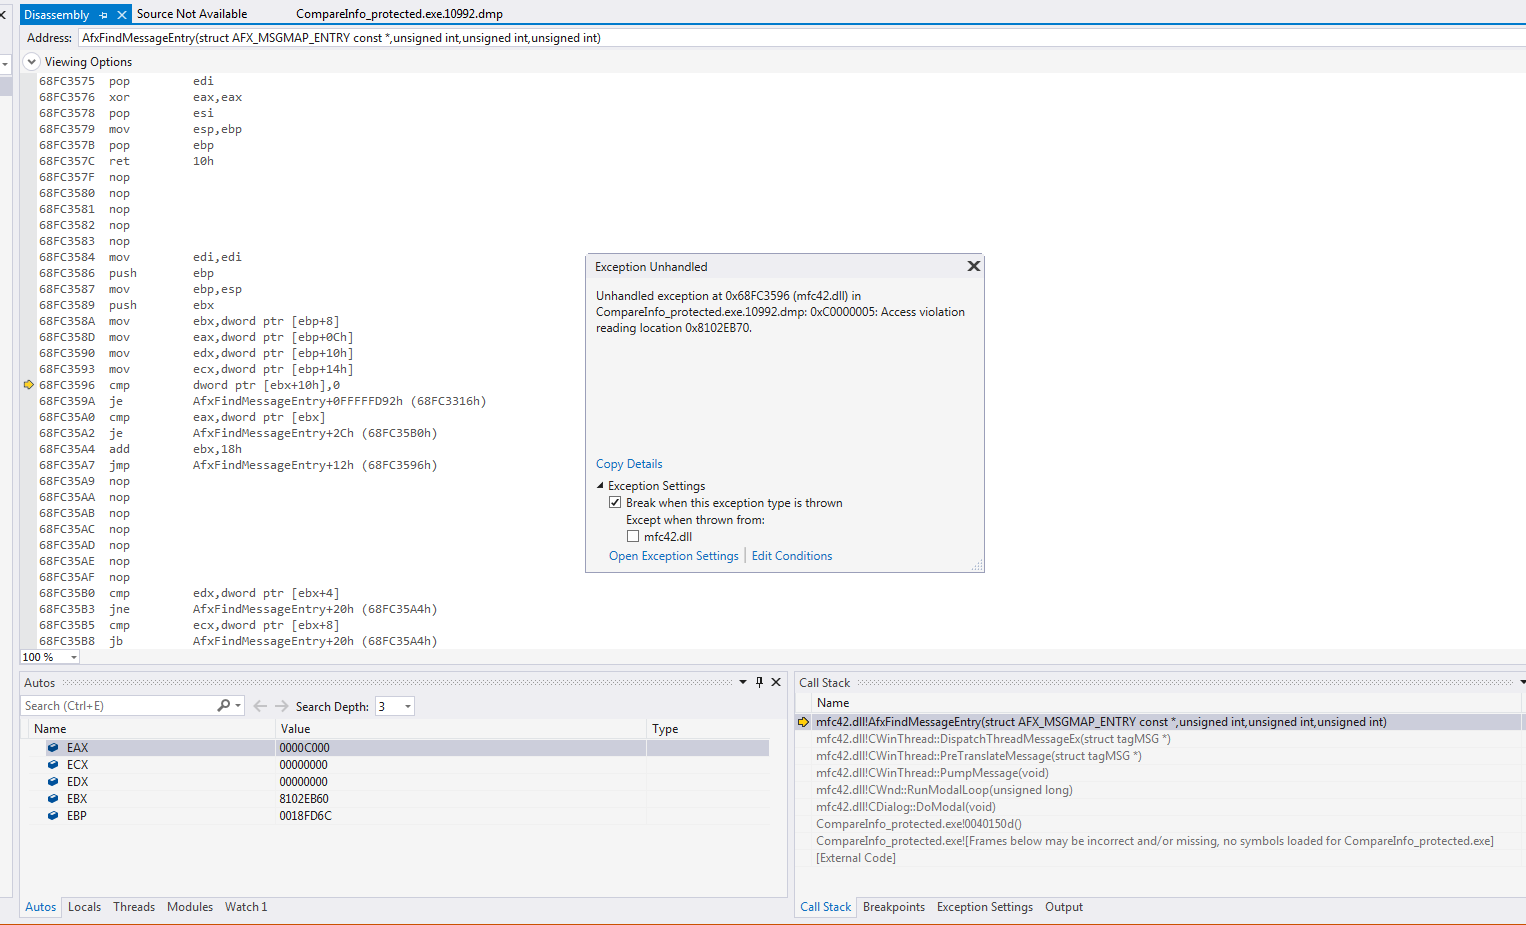Click the Type column header in Autos

coord(708,729)
